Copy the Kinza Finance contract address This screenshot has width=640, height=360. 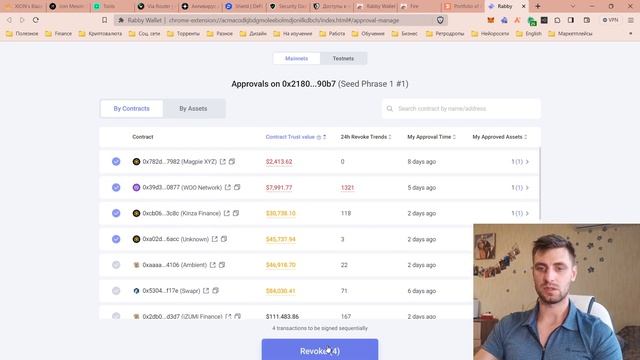236,213
